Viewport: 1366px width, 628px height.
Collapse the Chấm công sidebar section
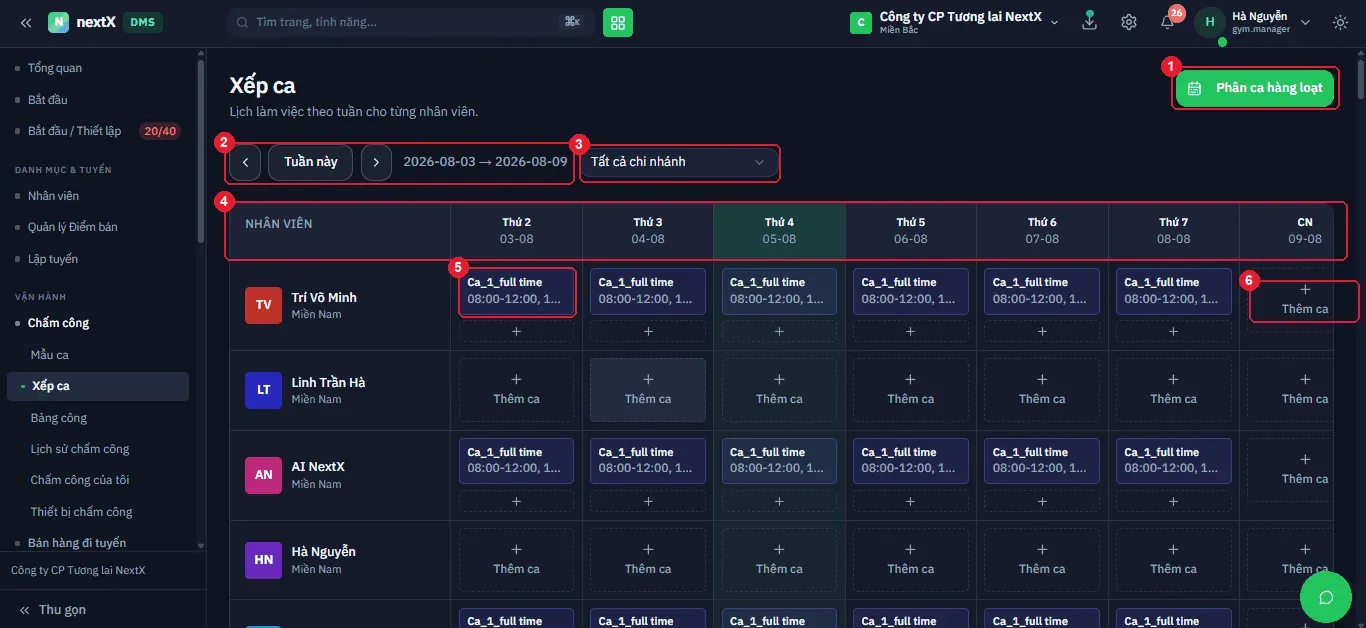58,323
